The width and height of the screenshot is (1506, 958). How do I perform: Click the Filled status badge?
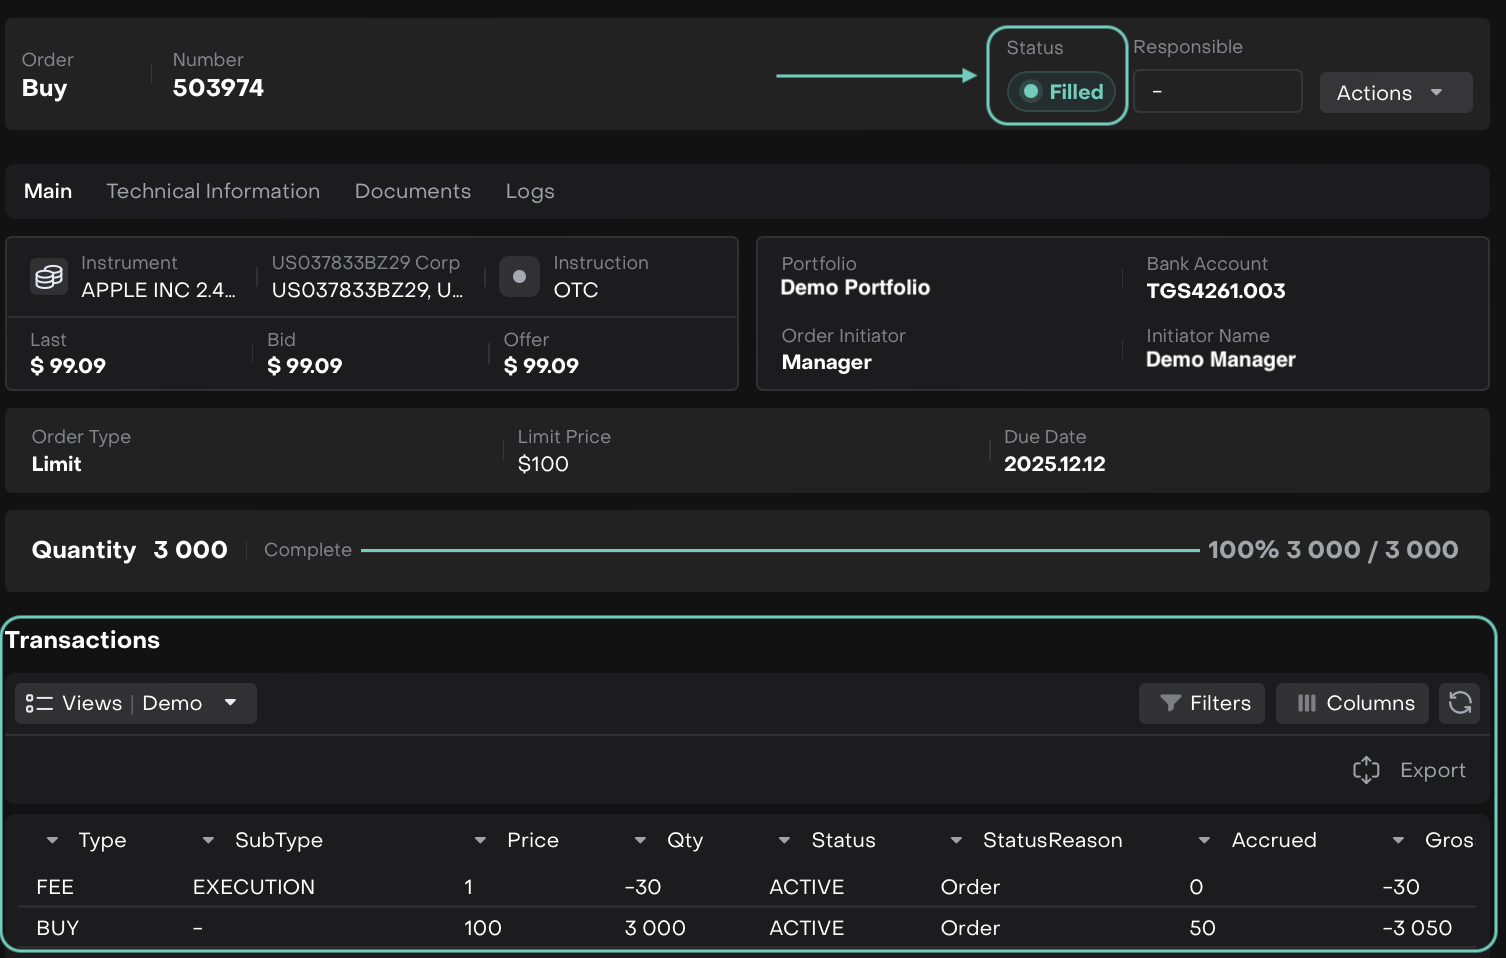1061,92
